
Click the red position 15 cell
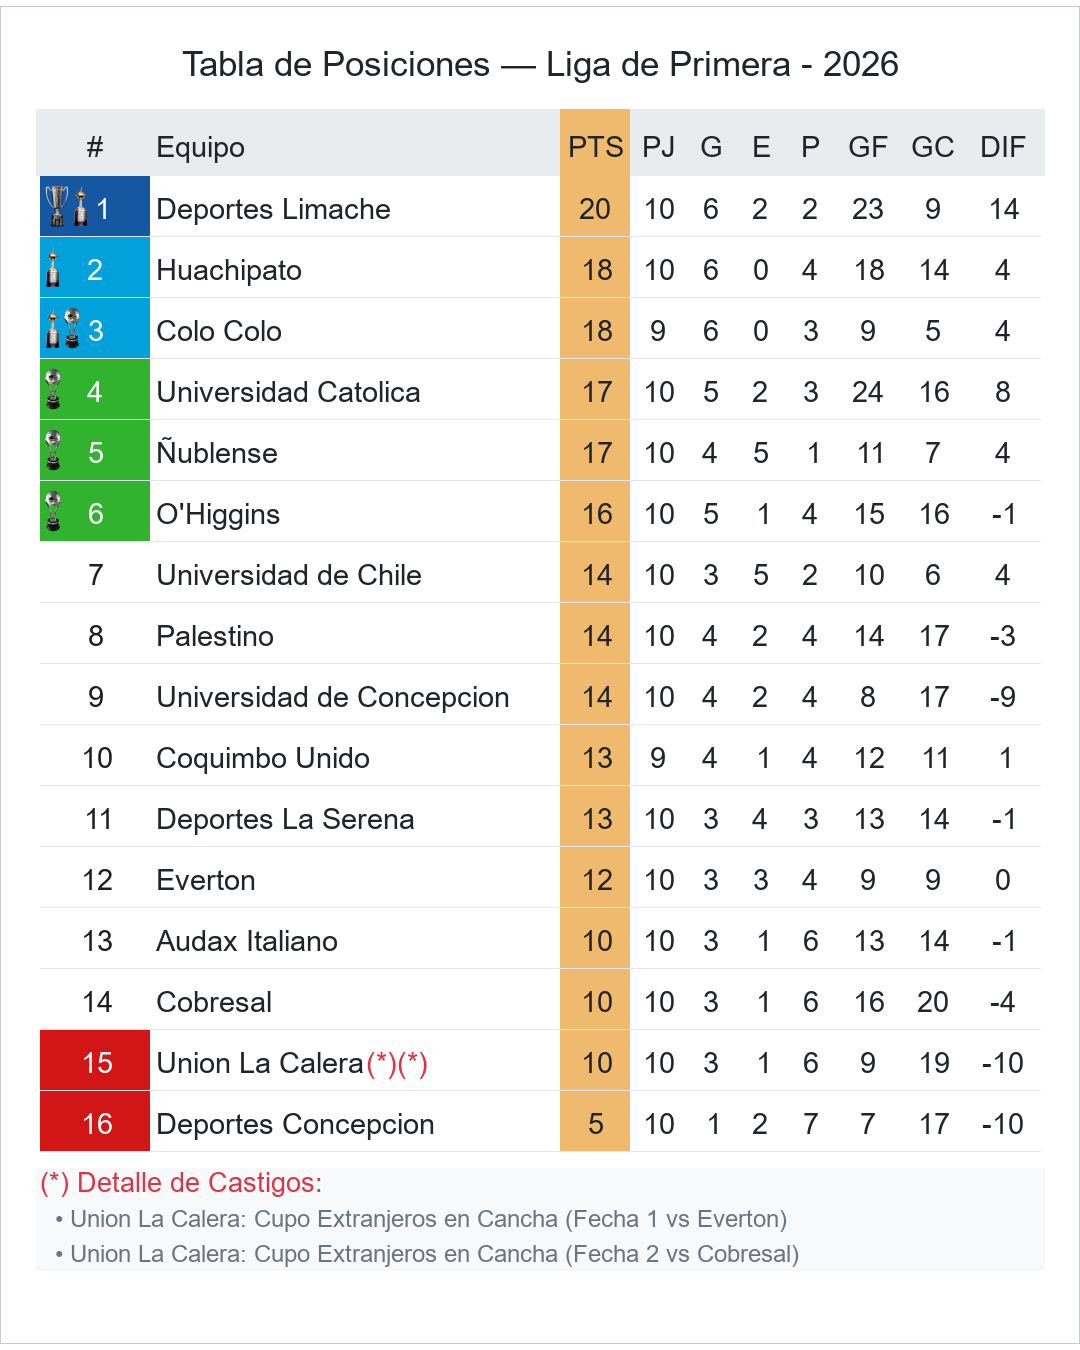(x=95, y=1063)
